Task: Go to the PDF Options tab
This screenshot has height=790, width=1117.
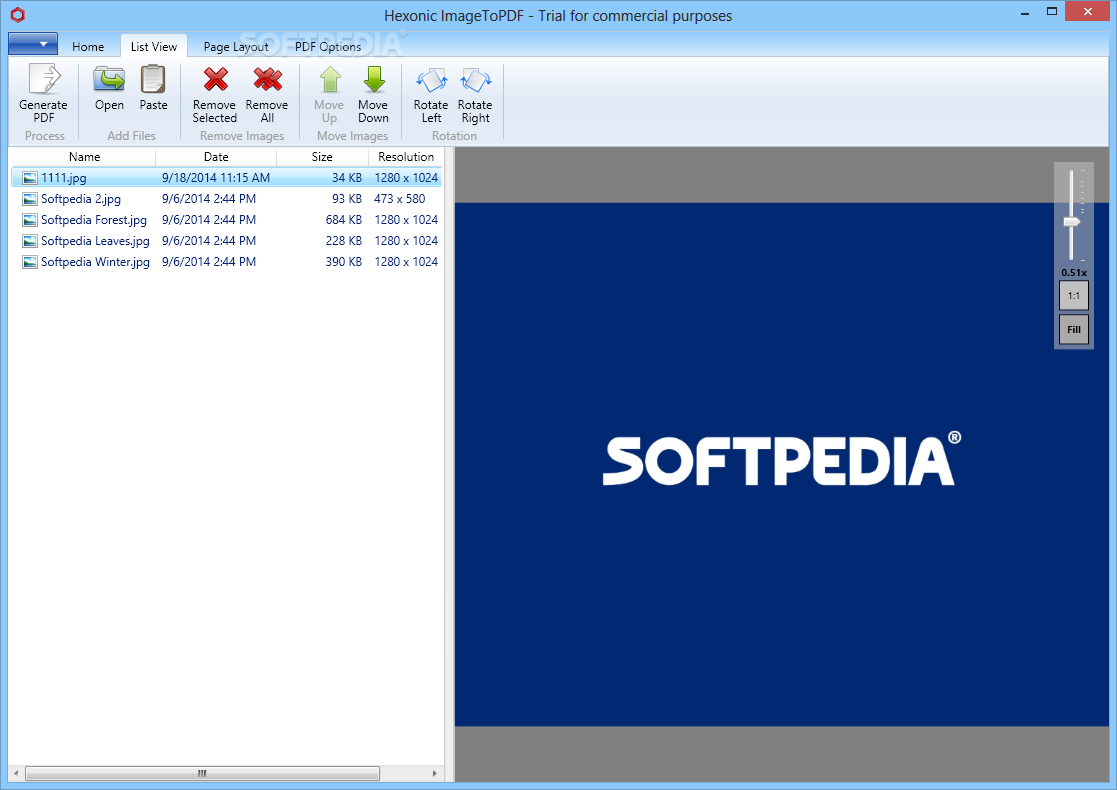Action: [x=328, y=46]
